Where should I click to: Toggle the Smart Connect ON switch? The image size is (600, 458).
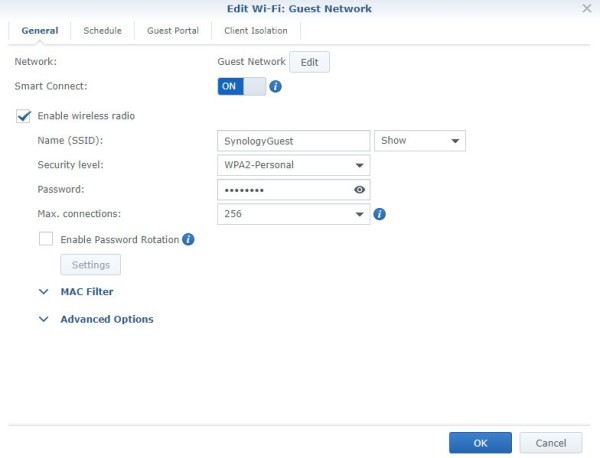tap(241, 86)
